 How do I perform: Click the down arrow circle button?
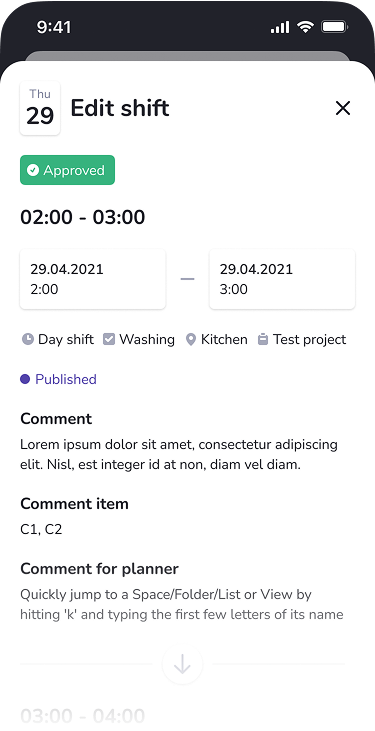(x=182, y=664)
